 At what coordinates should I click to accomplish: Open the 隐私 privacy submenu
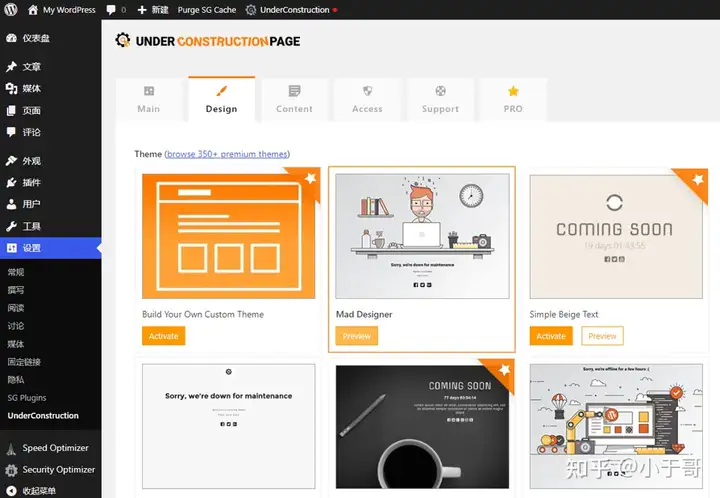point(16,380)
